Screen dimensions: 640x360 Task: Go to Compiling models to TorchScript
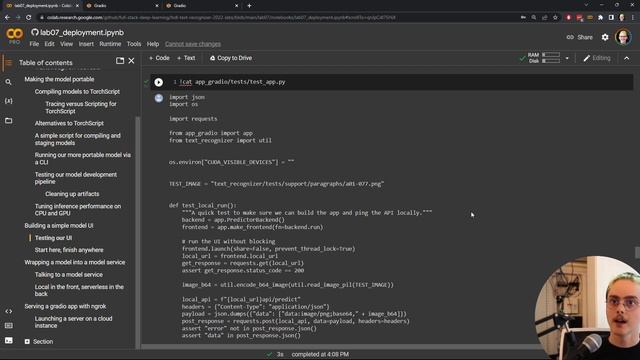[x=77, y=91]
